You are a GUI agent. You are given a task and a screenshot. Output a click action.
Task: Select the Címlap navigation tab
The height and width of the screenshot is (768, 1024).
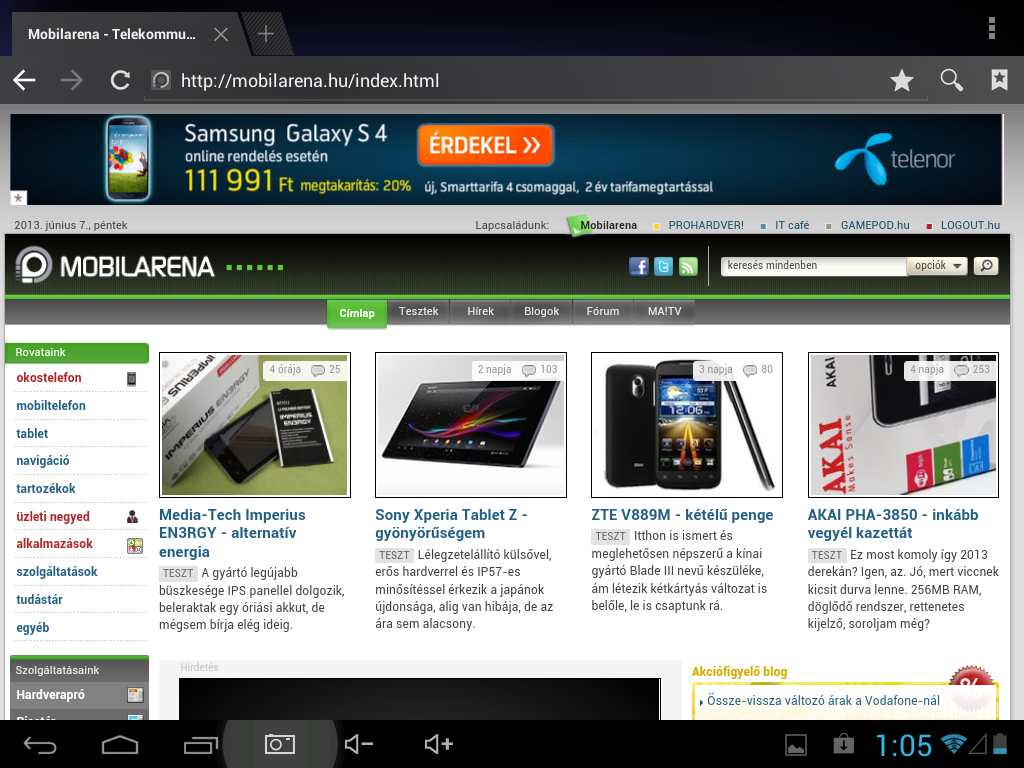pos(357,313)
